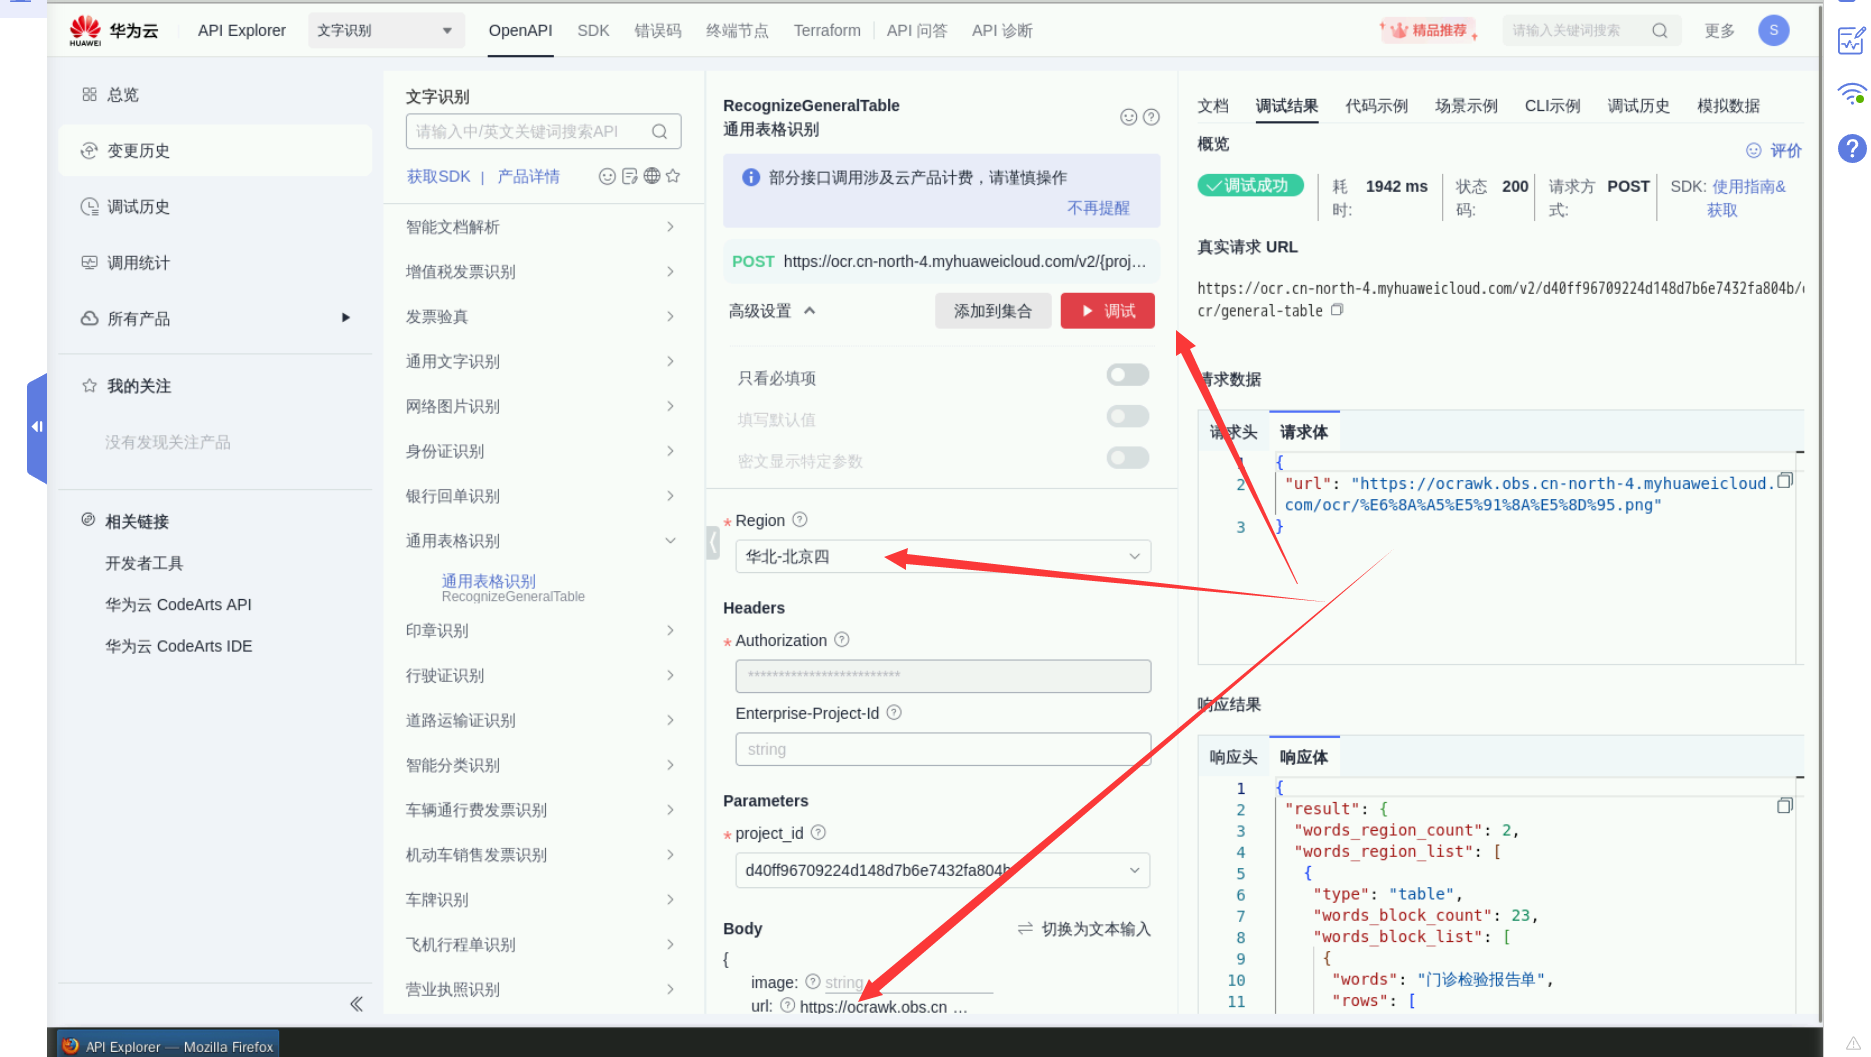Click the 精品推荐 promo badge
1871x1057 pixels.
coord(1429,30)
